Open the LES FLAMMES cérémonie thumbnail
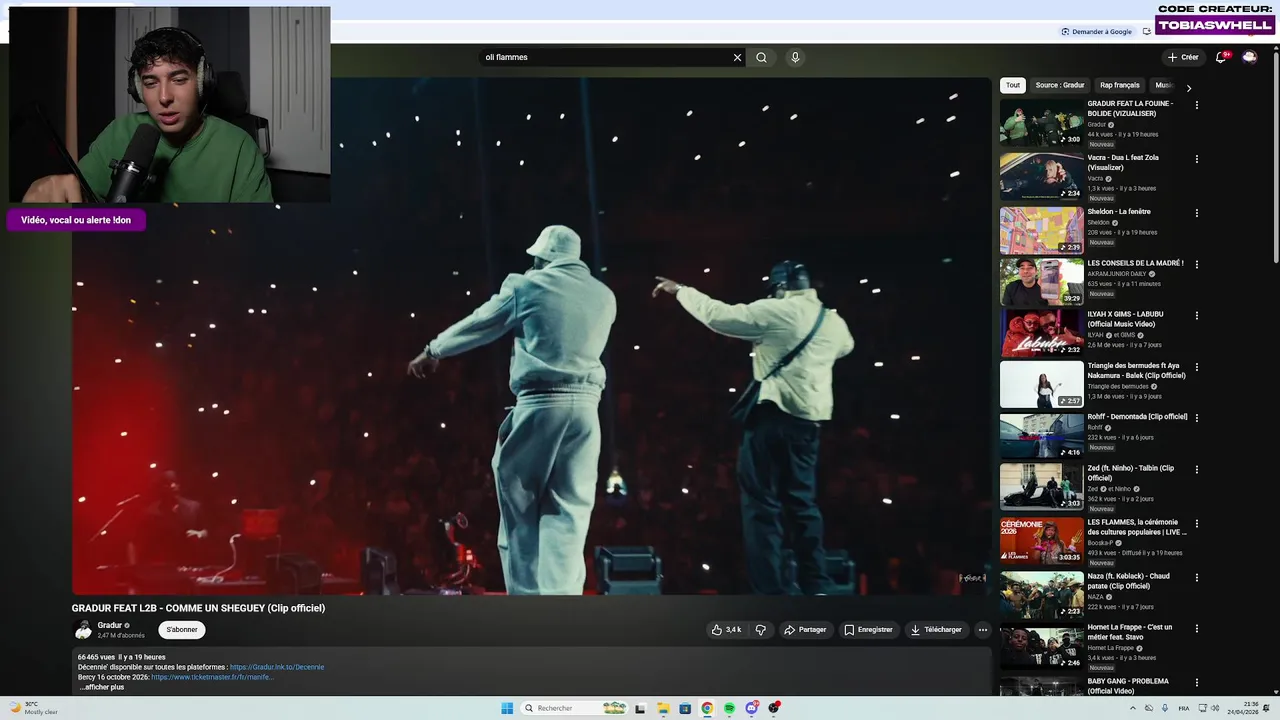The image size is (1280, 720). (1042, 540)
